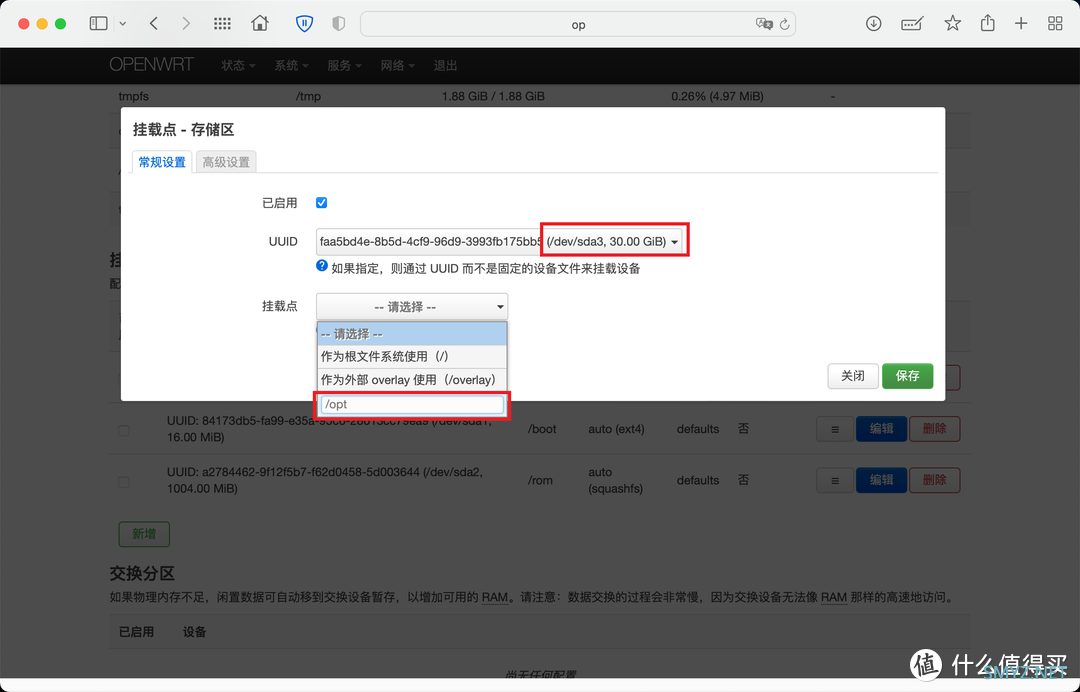Image resolution: width=1080 pixels, height=692 pixels.
Task: Open the 网络 menu
Action: (x=397, y=65)
